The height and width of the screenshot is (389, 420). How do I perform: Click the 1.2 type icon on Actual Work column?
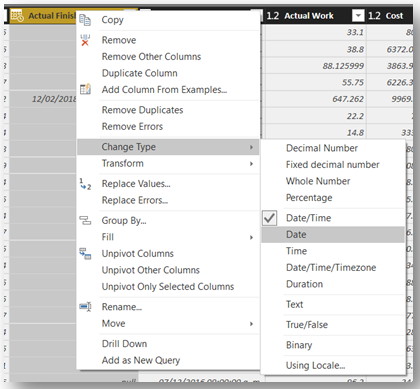273,16
